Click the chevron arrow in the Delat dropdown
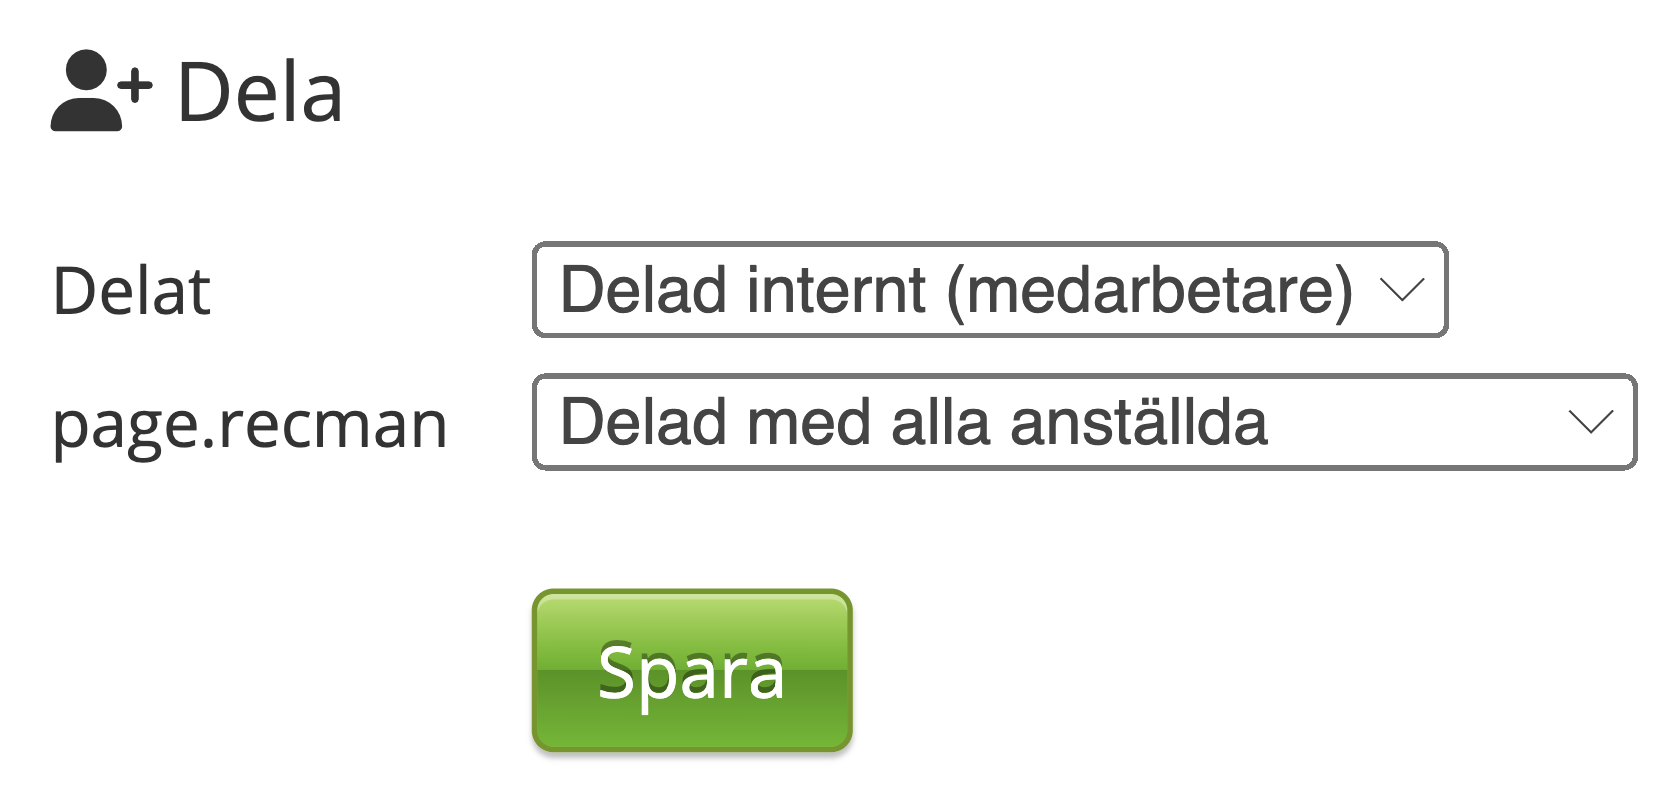This screenshot has width=1664, height=788. [1401, 290]
